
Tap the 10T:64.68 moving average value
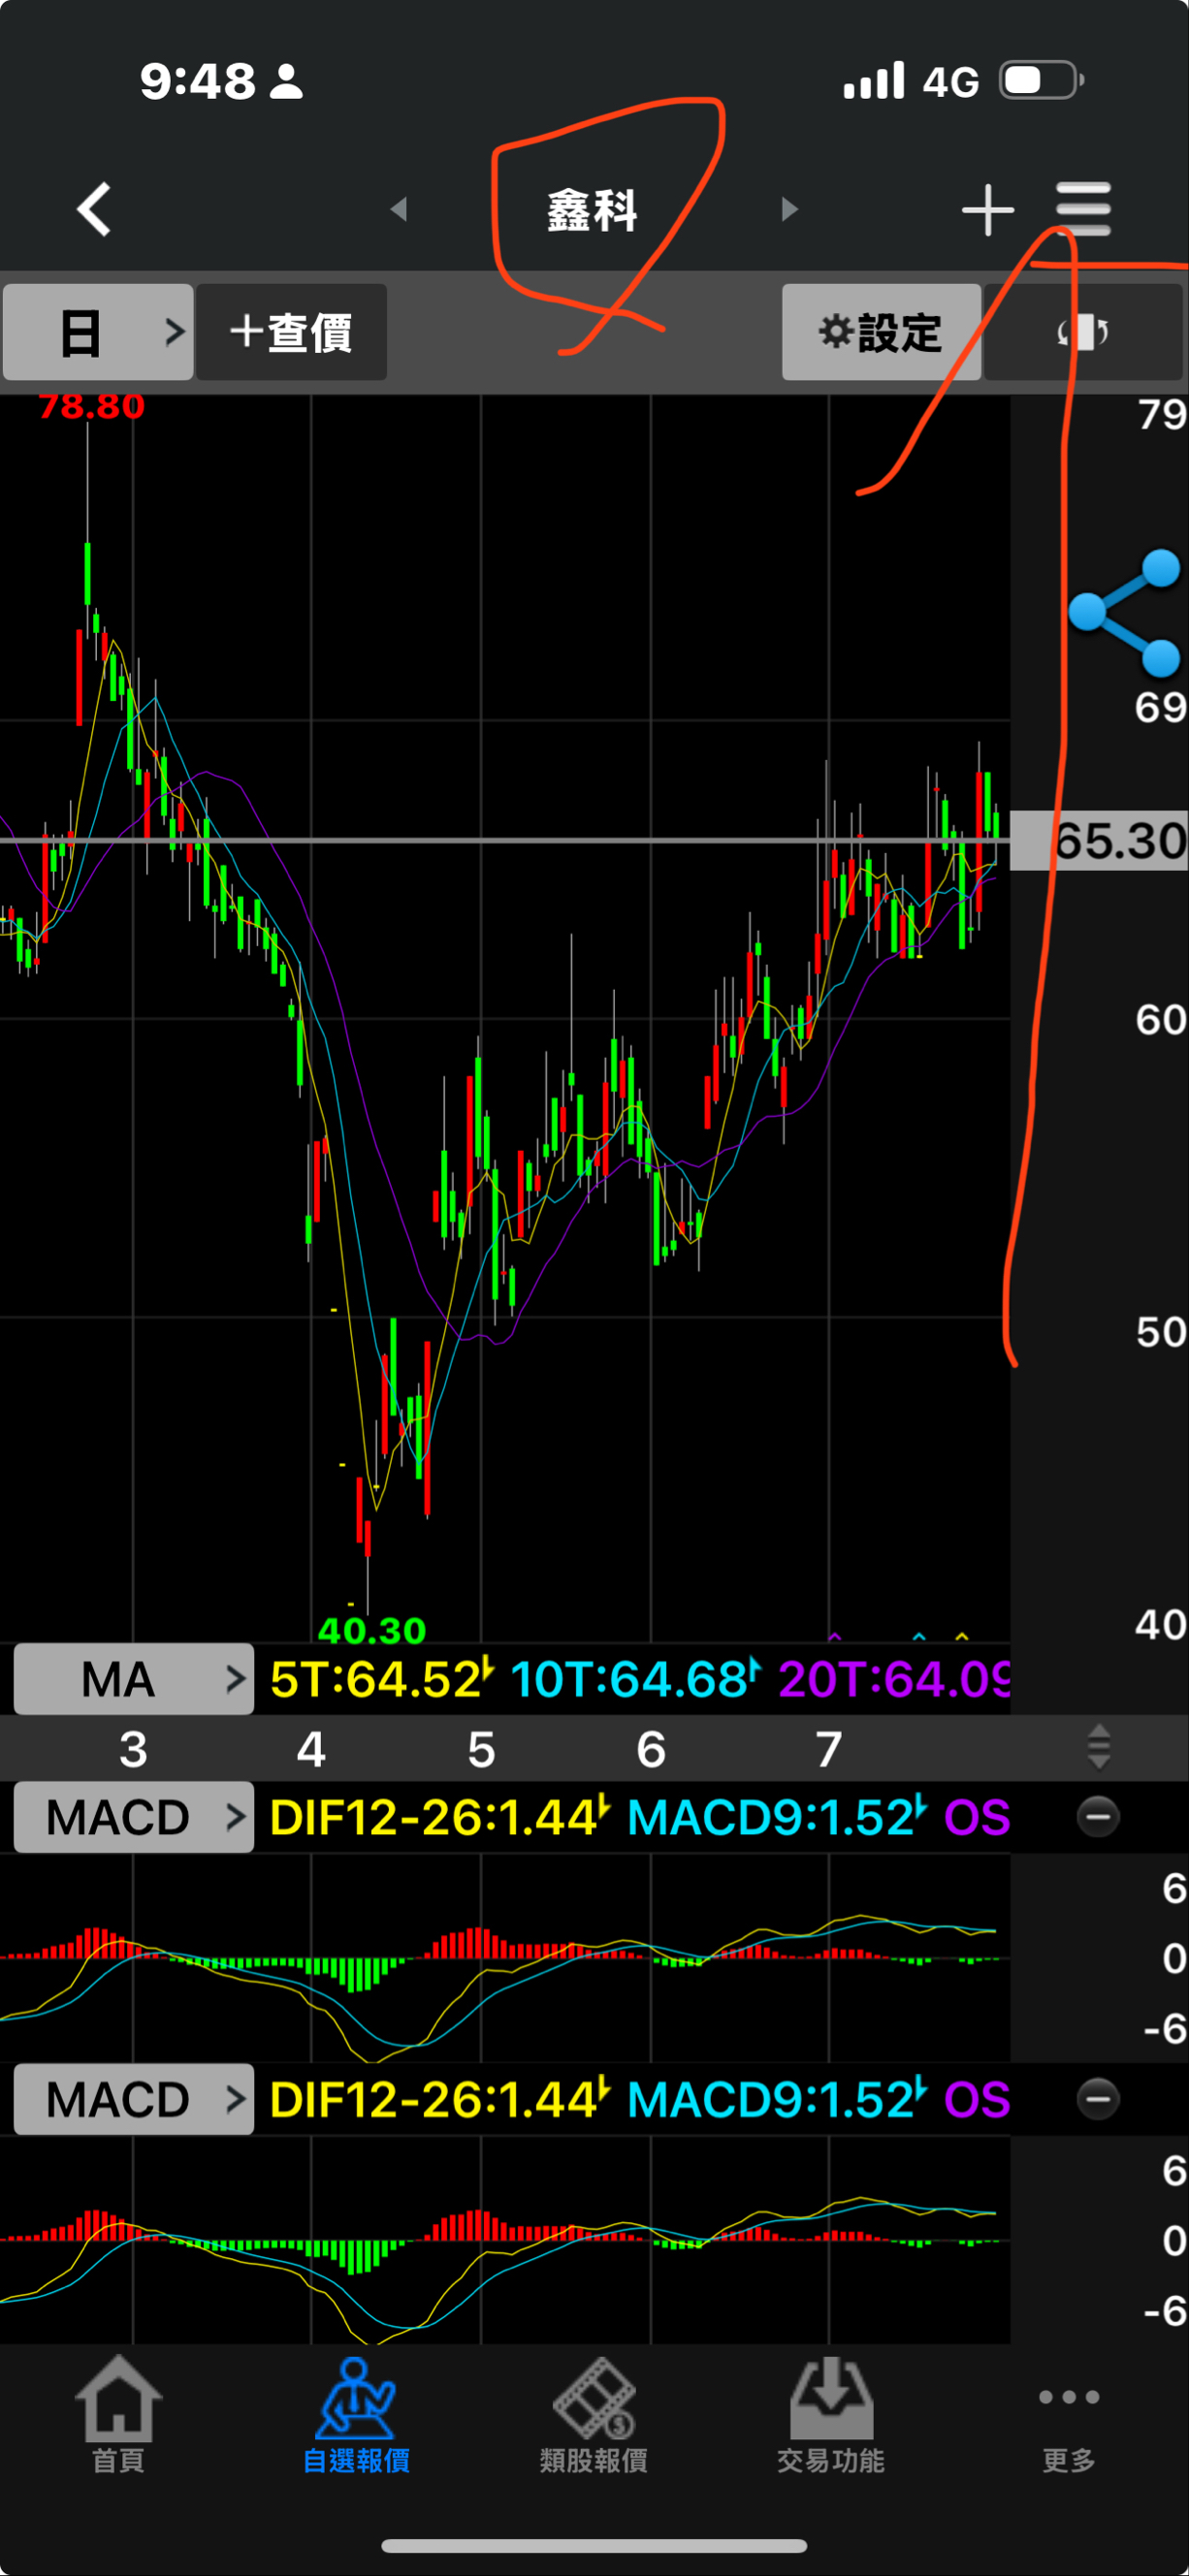point(636,1679)
